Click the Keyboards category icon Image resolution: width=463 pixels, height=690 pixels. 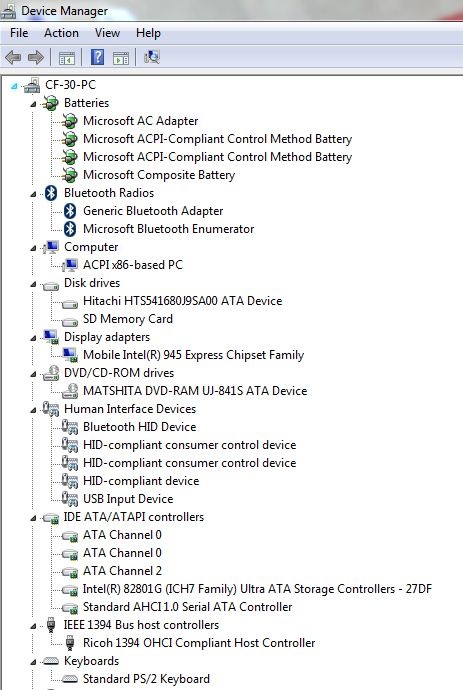coord(51,661)
